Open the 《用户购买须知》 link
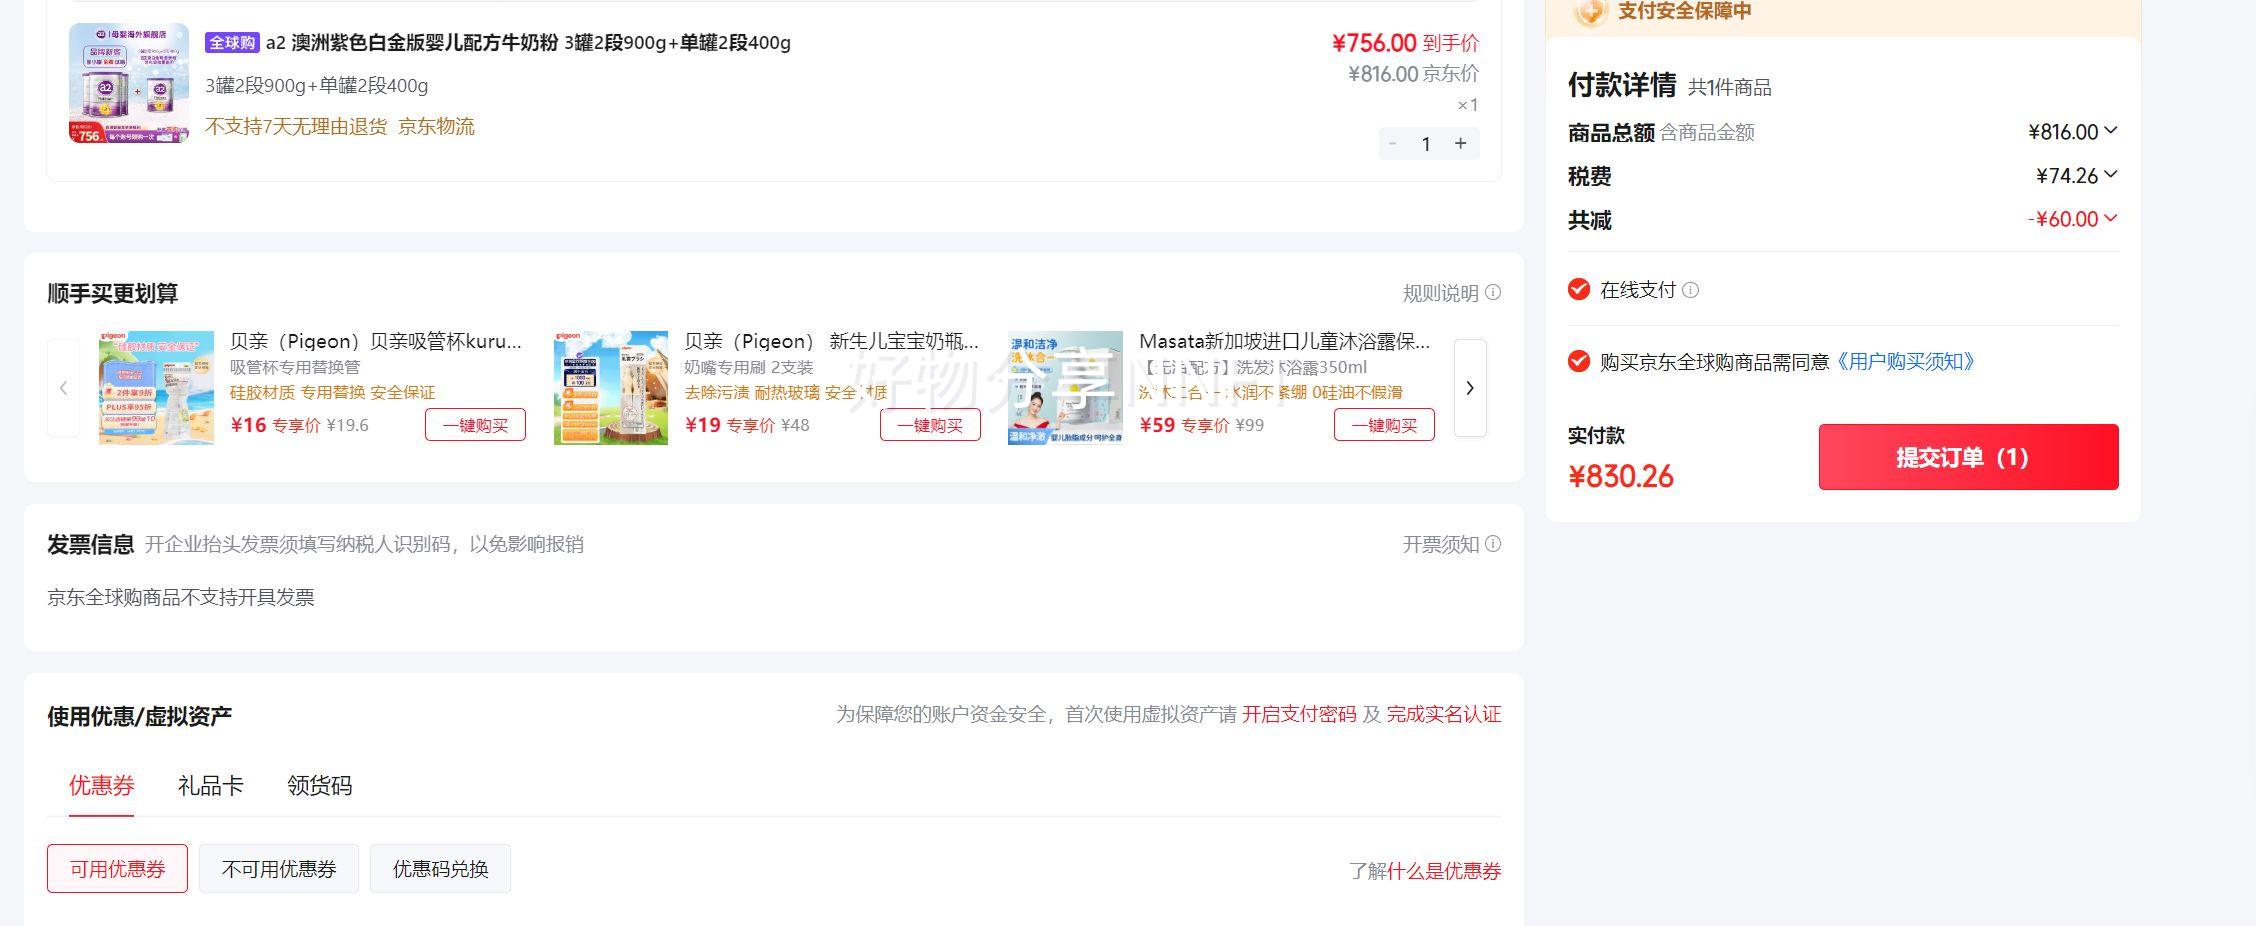The width and height of the screenshot is (2256, 926). (1906, 362)
